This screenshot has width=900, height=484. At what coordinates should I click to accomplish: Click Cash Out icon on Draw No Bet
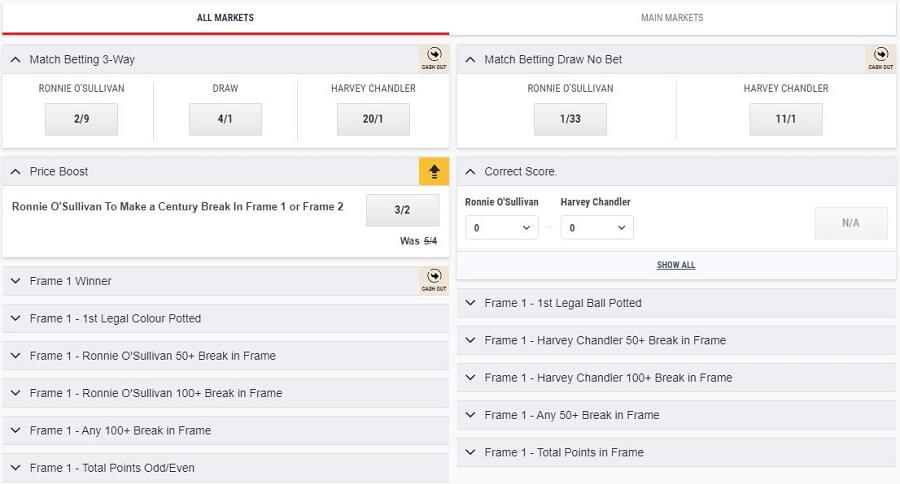click(880, 59)
